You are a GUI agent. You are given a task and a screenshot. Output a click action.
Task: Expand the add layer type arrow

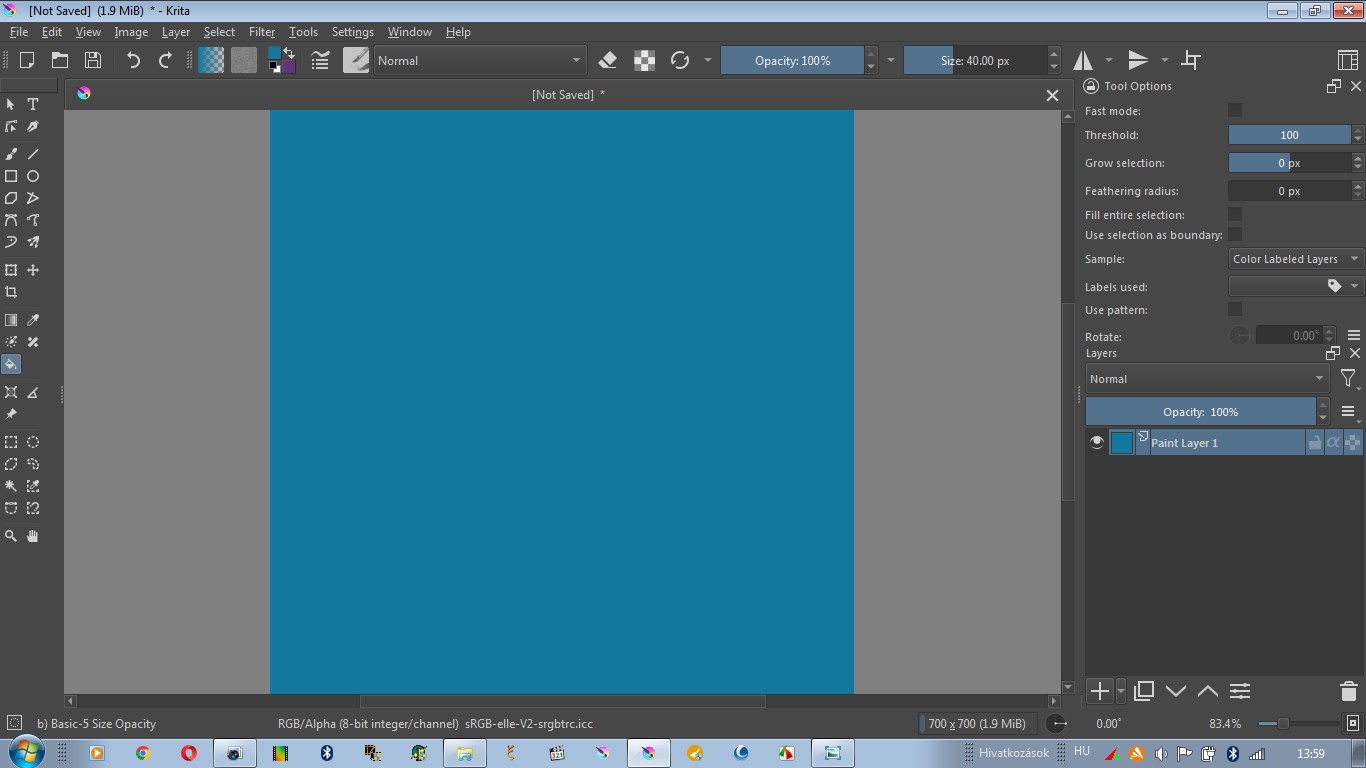1121,691
